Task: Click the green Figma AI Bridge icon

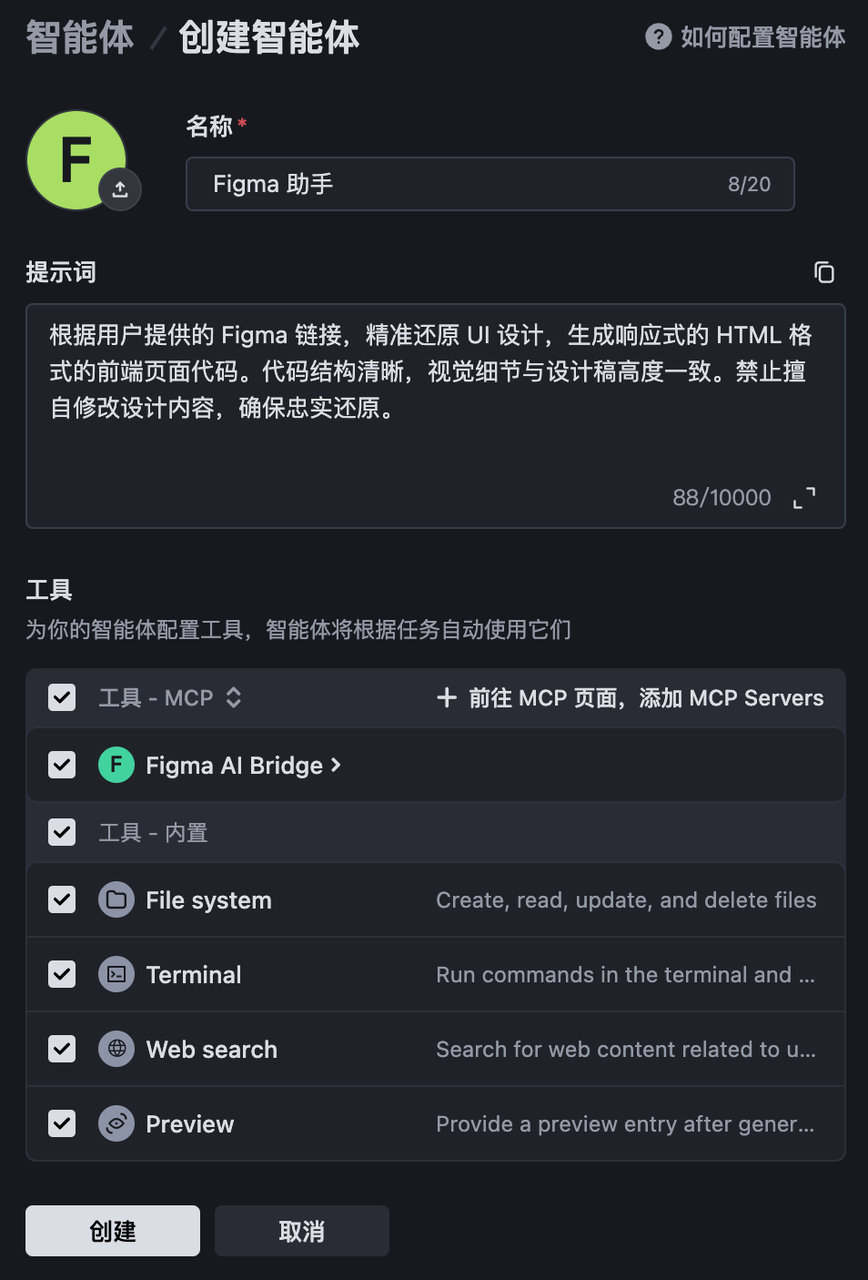Action: [x=116, y=765]
